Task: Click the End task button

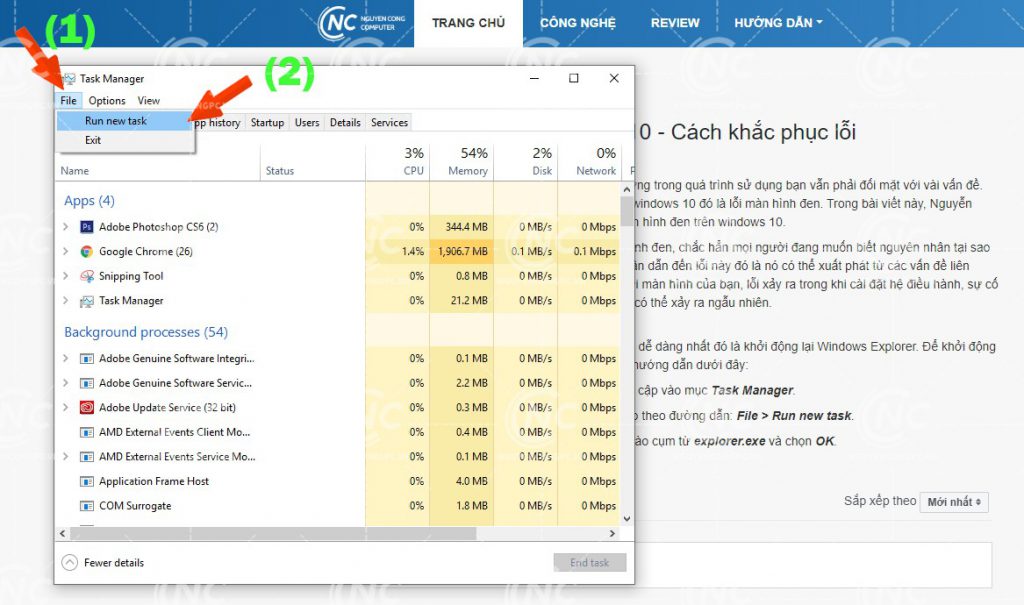Action: click(590, 563)
